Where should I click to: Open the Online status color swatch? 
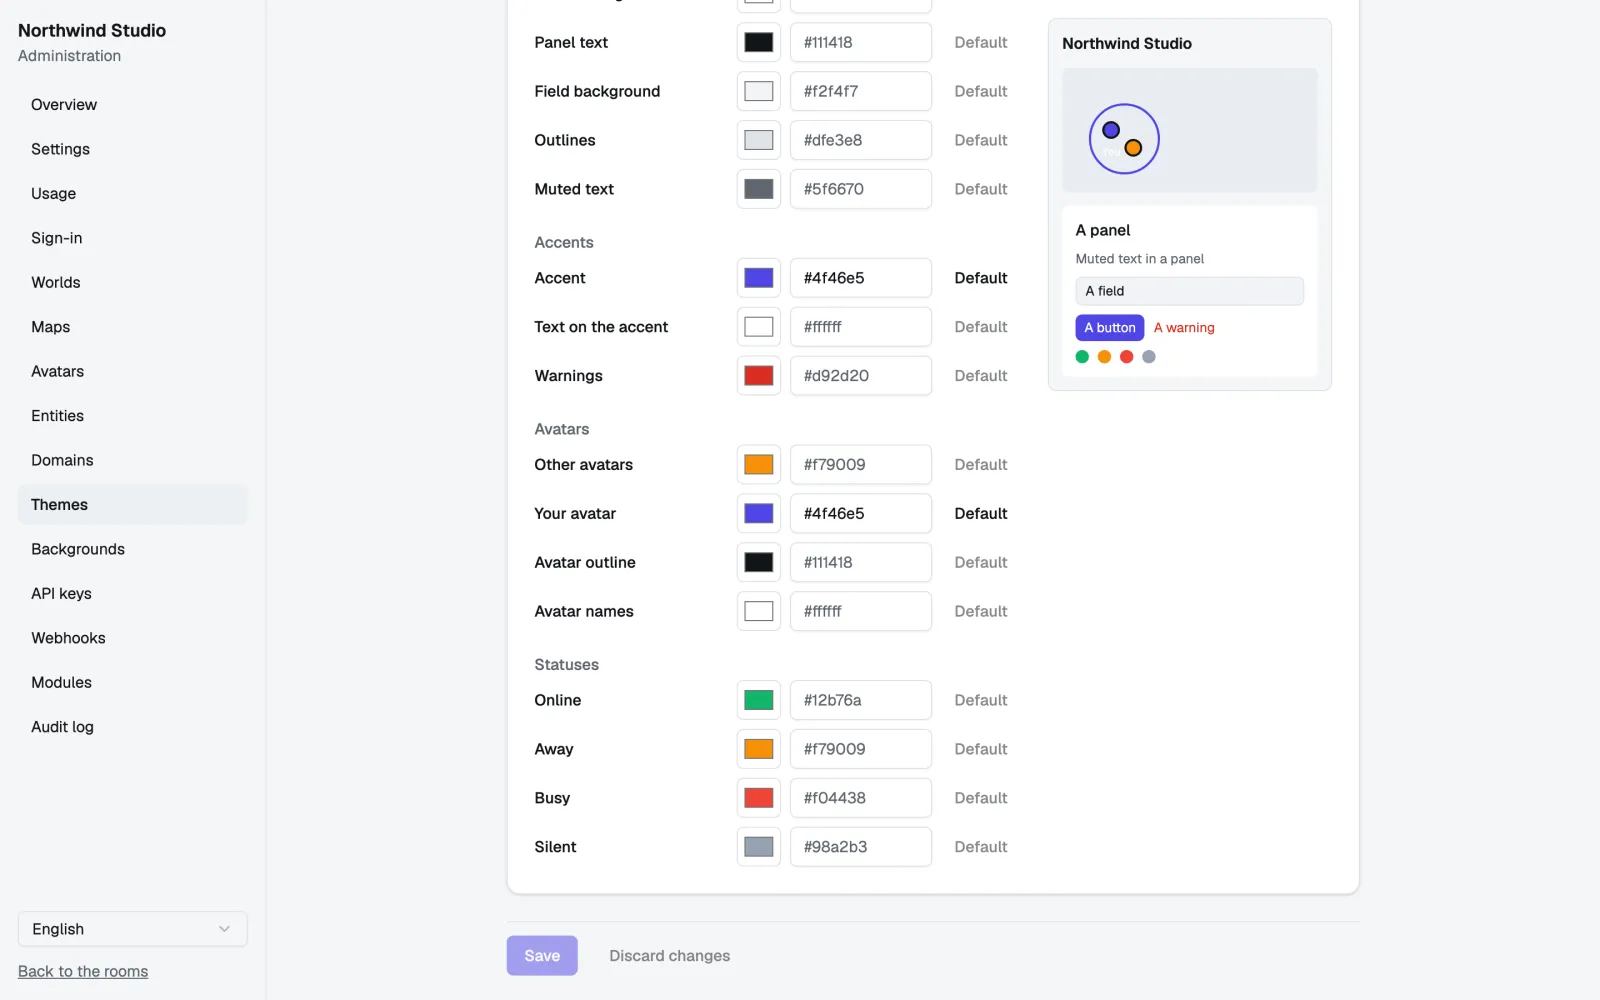pos(759,700)
